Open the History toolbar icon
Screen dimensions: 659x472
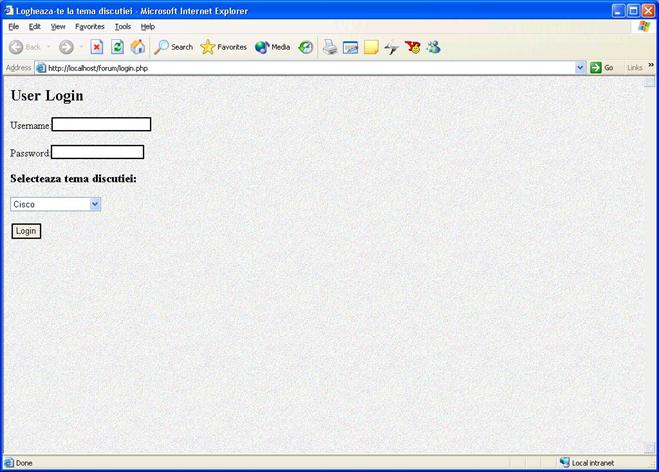point(306,47)
